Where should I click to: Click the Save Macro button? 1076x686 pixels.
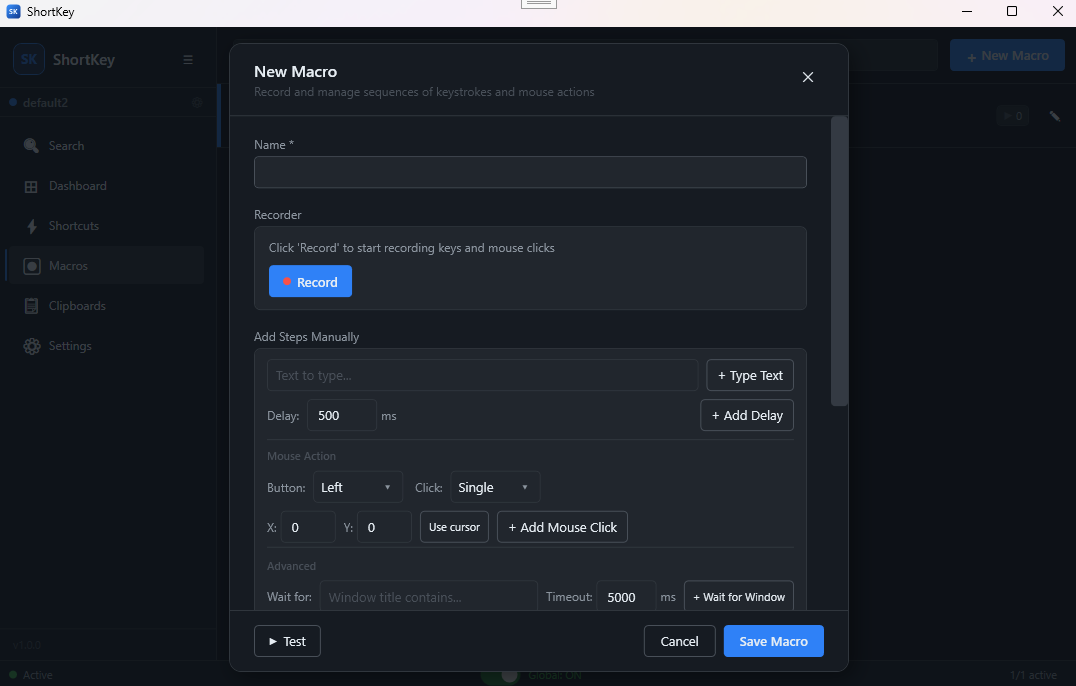click(x=773, y=641)
